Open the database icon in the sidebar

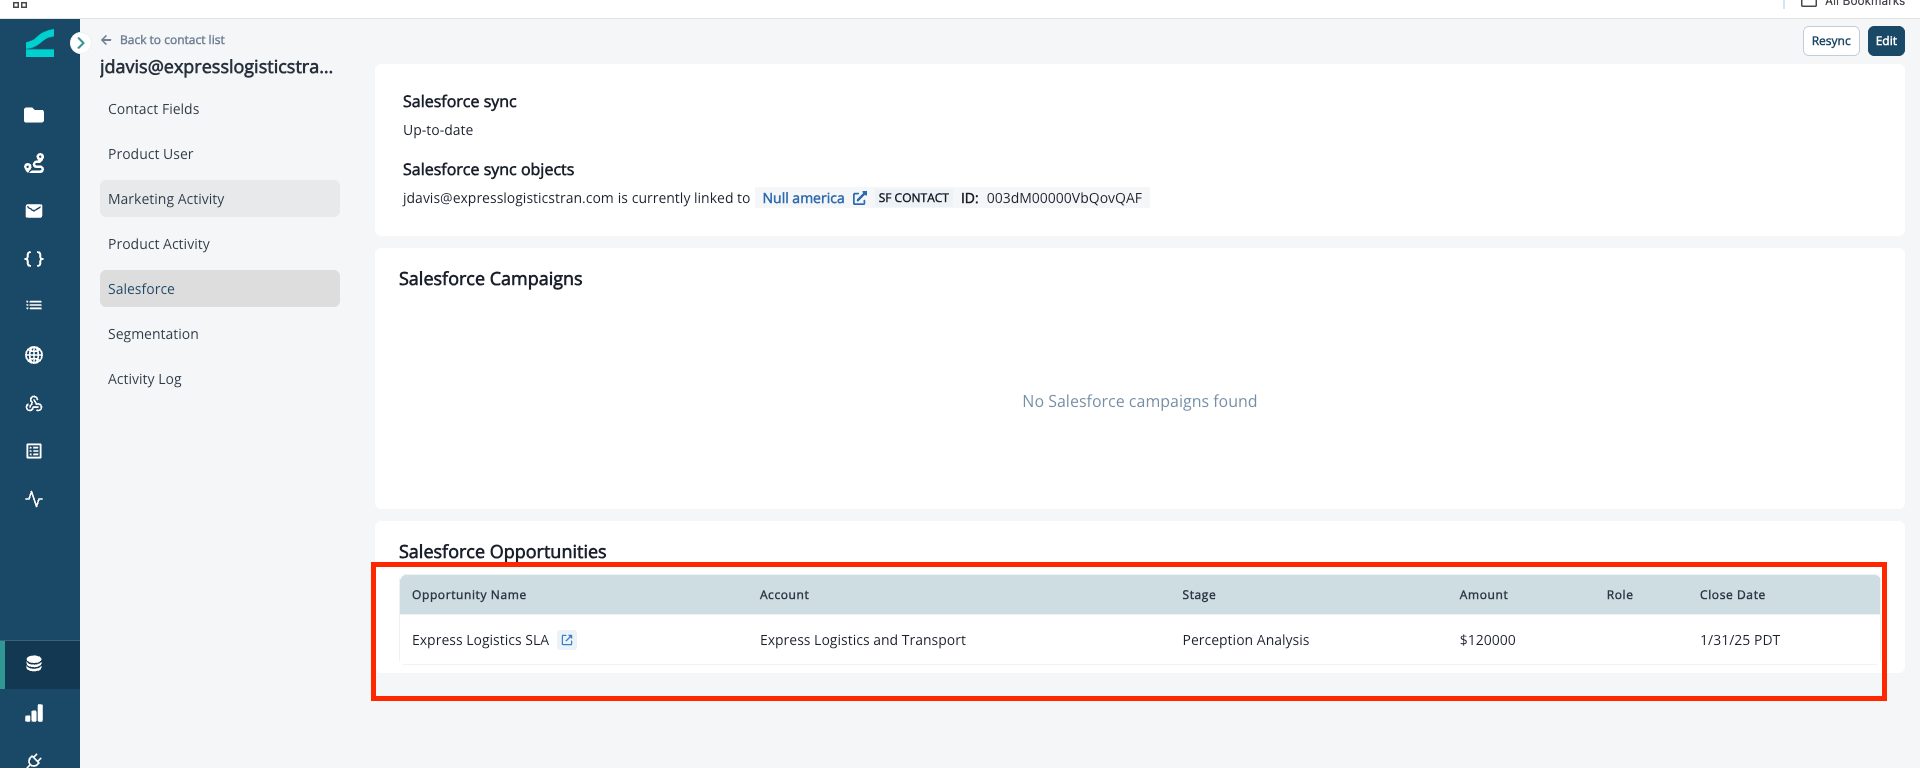click(x=34, y=664)
